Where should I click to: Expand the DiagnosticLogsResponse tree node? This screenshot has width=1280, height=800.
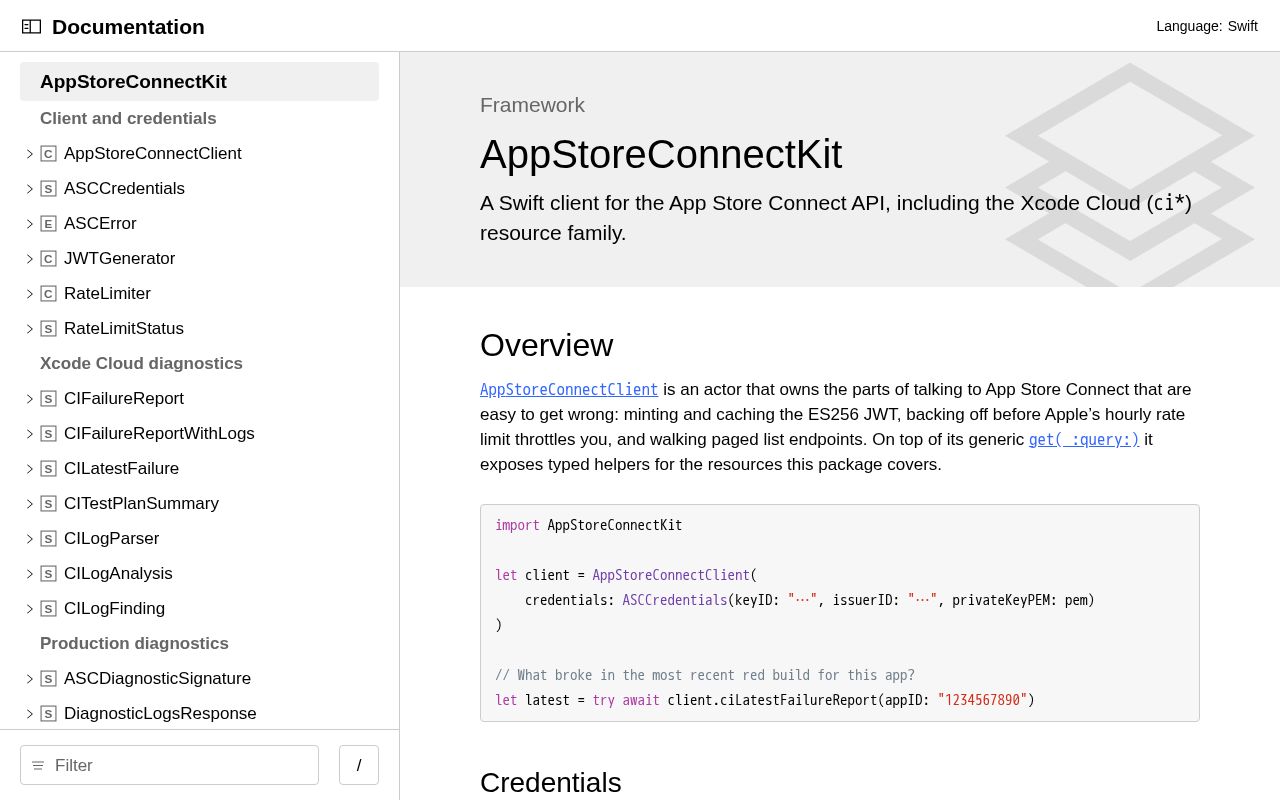pos(30,714)
